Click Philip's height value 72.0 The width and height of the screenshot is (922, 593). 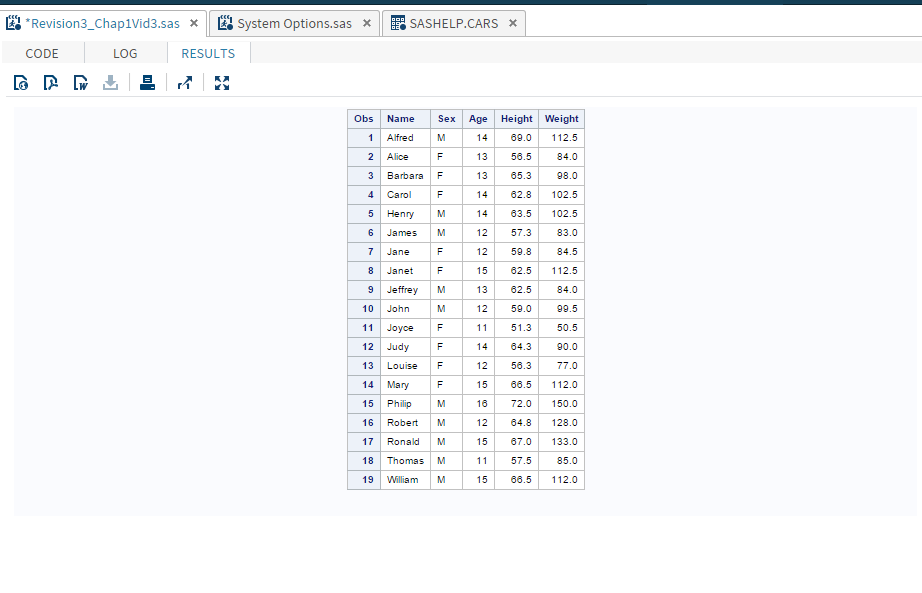(x=516, y=404)
